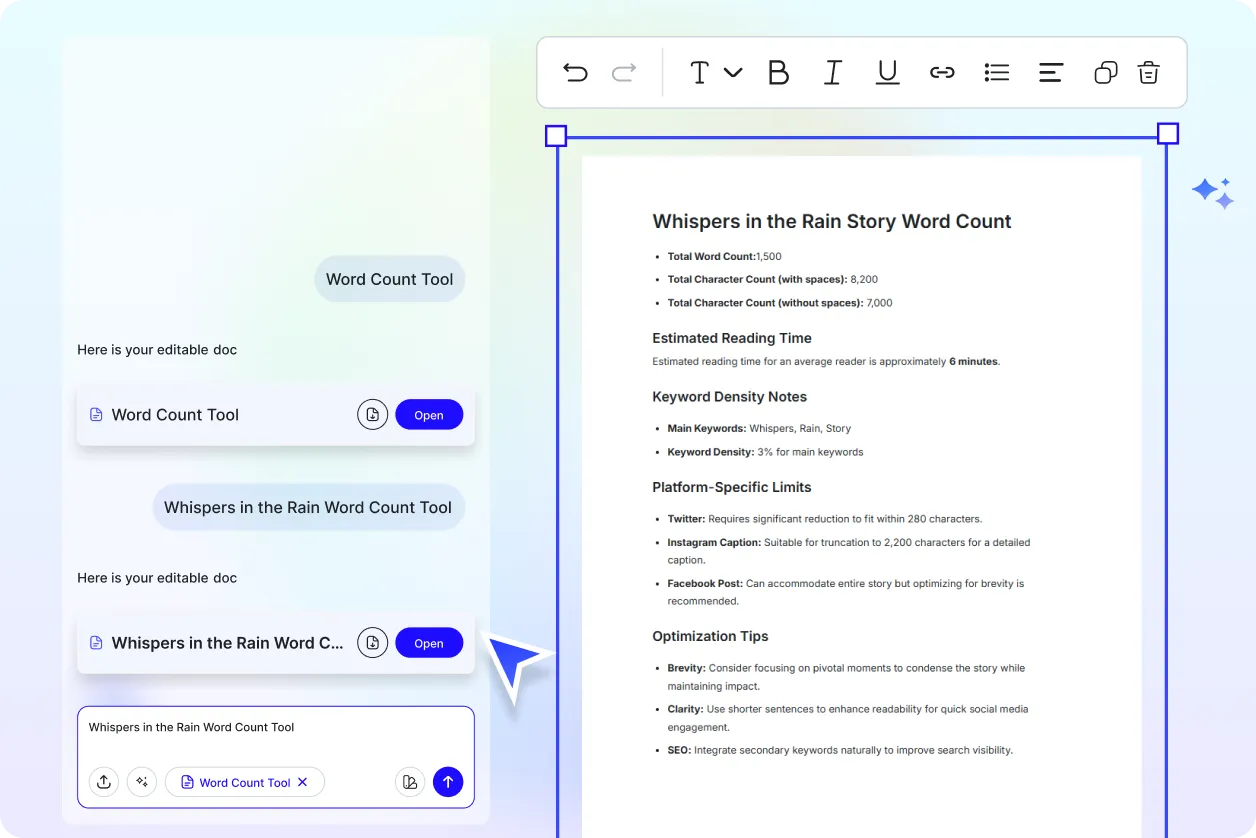The width and height of the screenshot is (1256, 838).
Task: Click the AI sparkle stars icon
Action: (1213, 193)
